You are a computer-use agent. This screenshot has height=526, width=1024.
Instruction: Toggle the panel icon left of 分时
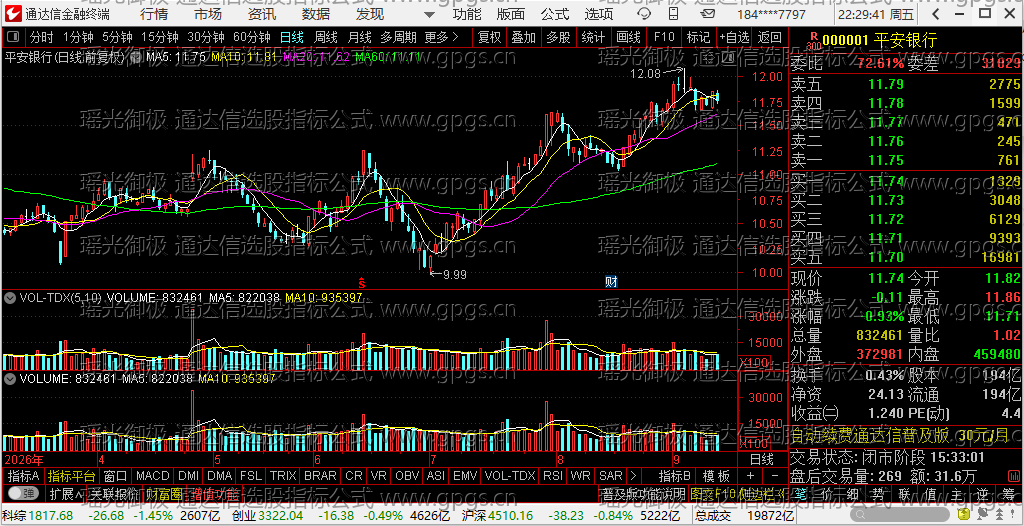[x=14, y=37]
